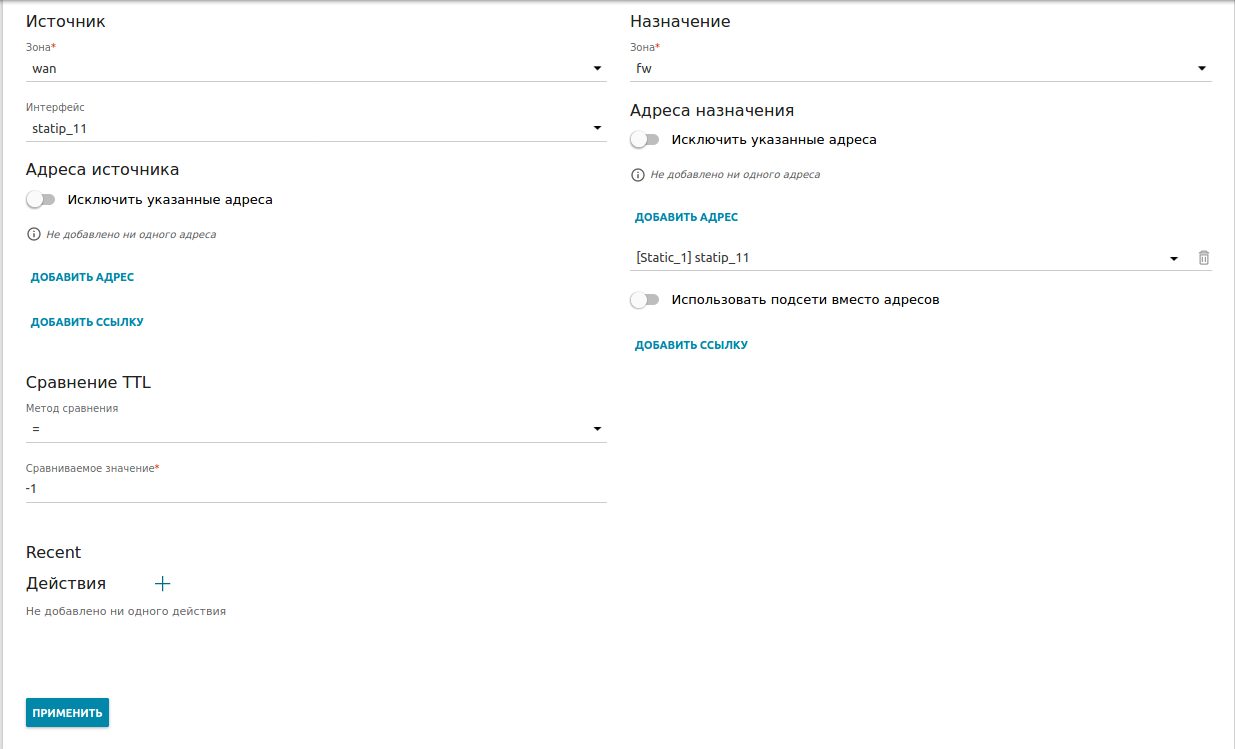Click ДОБАВИТЬ ССЫЛКУ under Адреса назначения
The height and width of the screenshot is (749, 1235).
pos(691,345)
